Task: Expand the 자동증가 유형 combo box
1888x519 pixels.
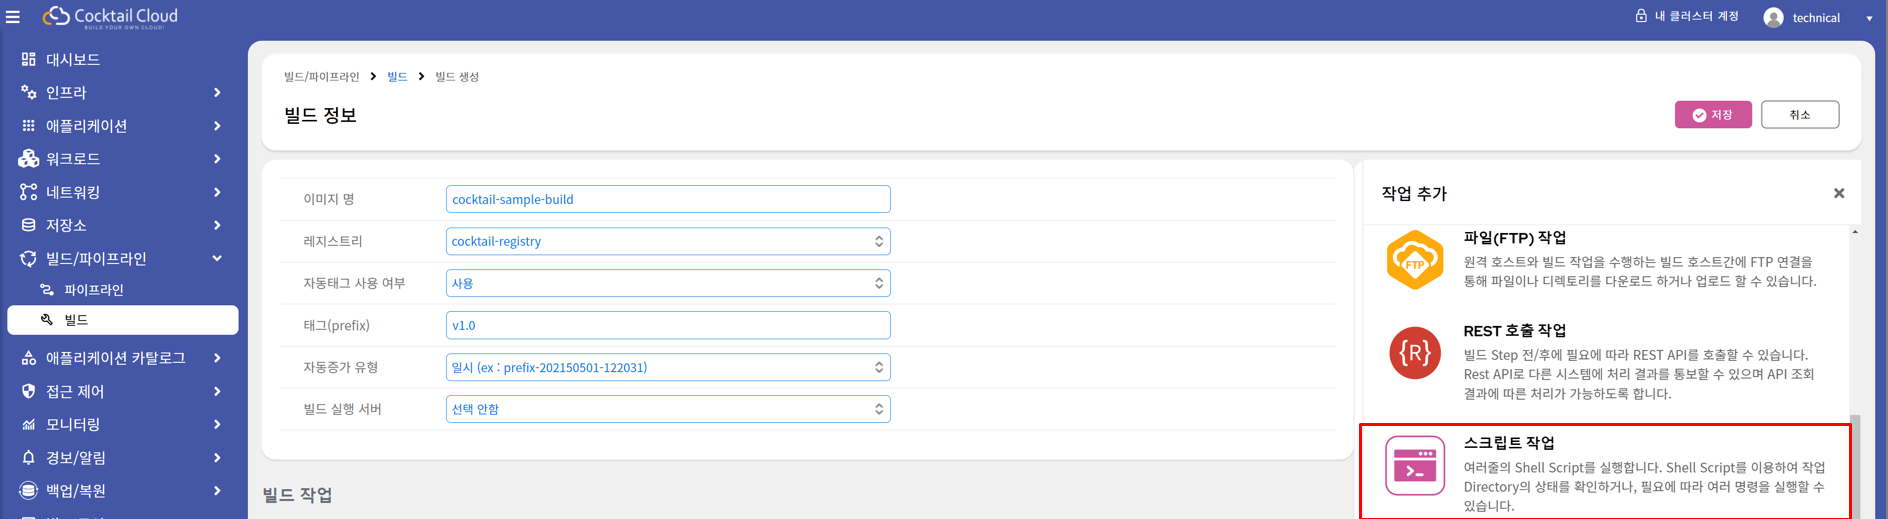Action: [667, 367]
